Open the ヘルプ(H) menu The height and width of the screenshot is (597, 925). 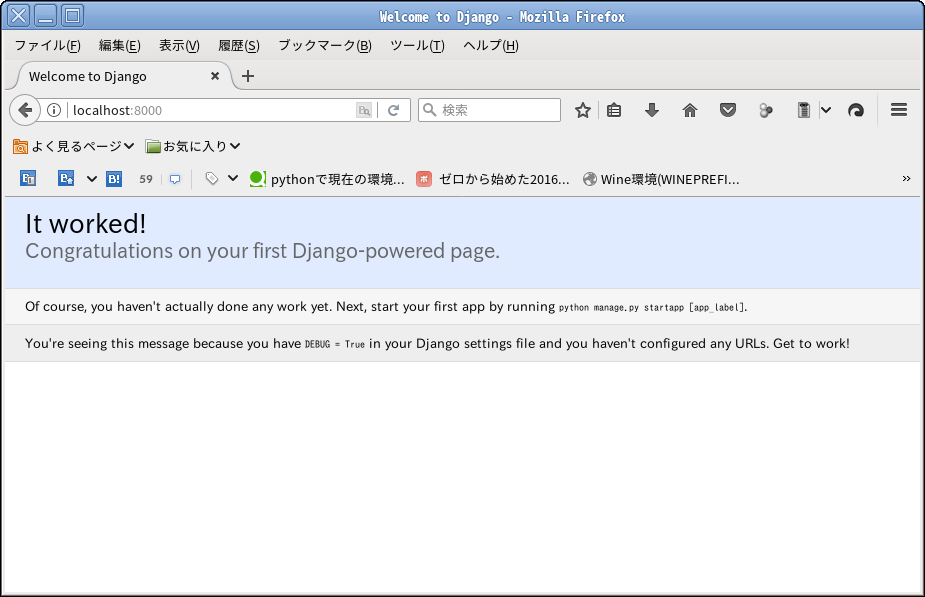click(x=491, y=45)
